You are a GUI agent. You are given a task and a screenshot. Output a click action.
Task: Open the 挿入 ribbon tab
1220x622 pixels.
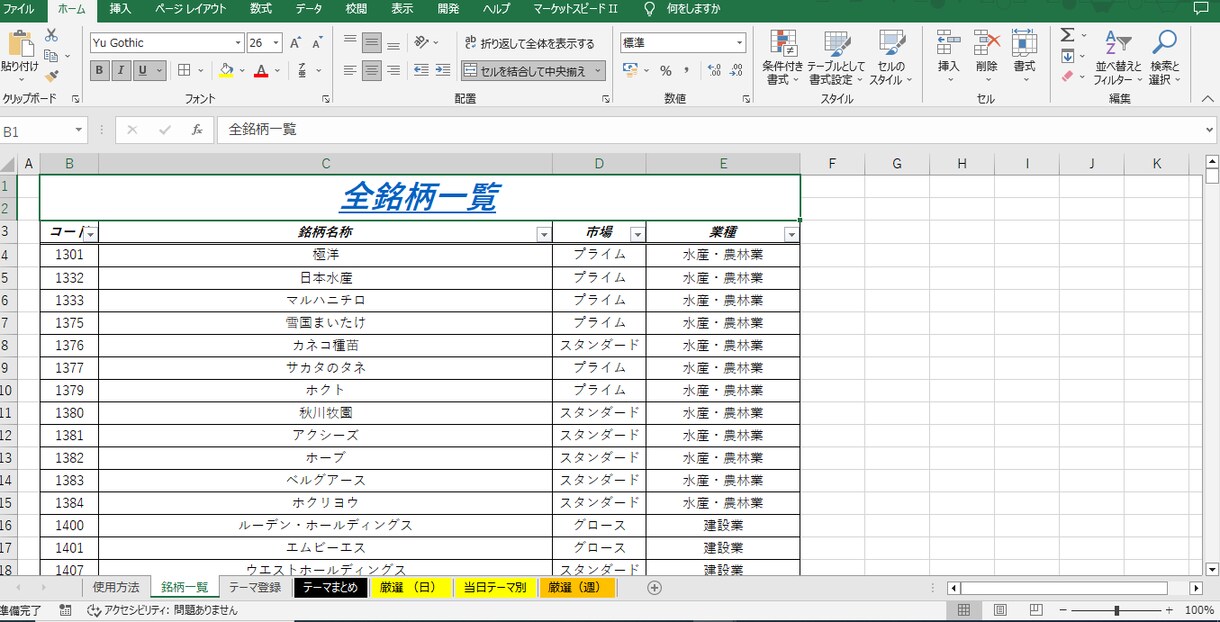[x=120, y=9]
